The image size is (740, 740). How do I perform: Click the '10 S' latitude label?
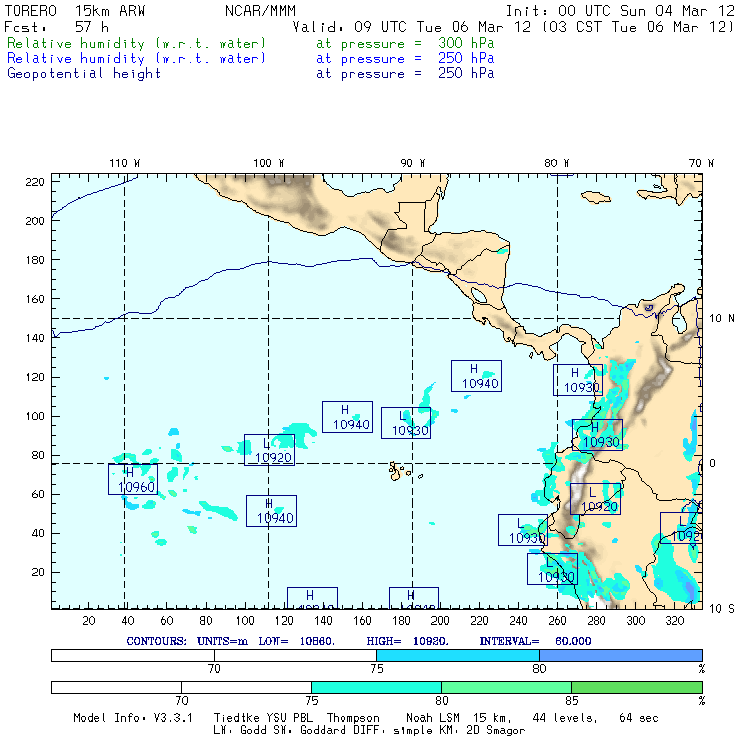pyautogui.click(x=722, y=609)
